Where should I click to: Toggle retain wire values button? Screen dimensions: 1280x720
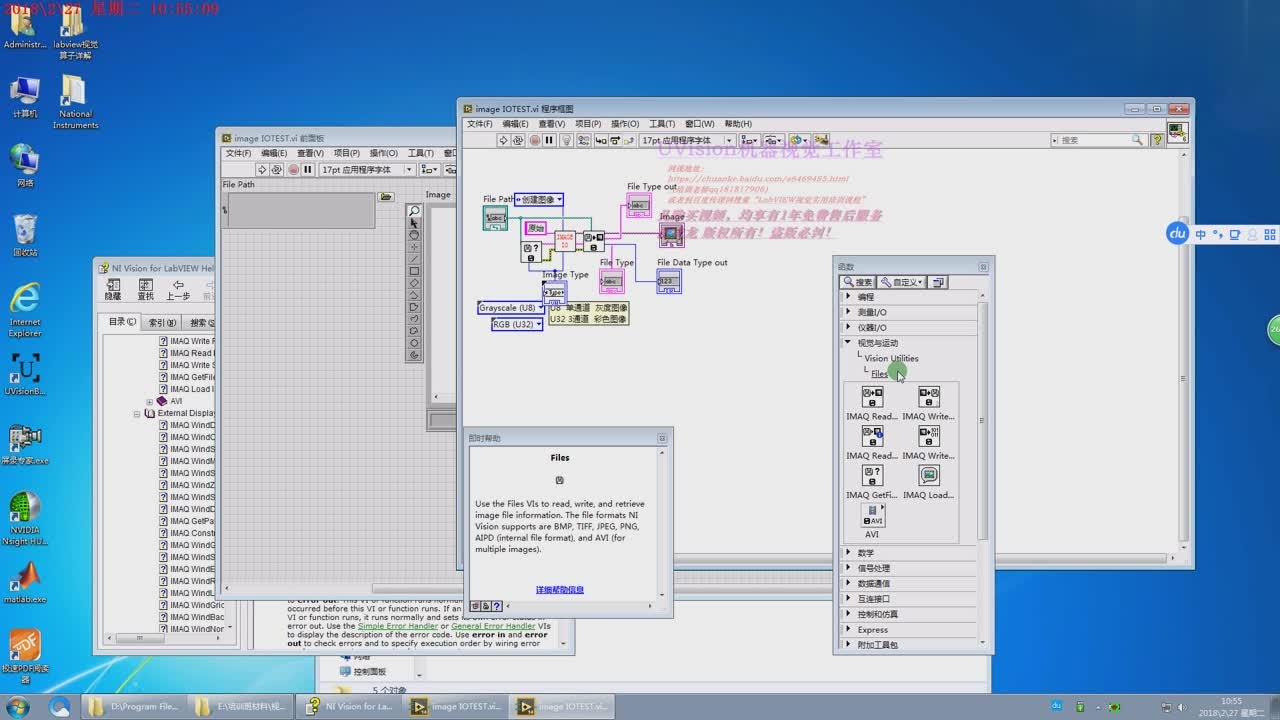(x=583, y=140)
